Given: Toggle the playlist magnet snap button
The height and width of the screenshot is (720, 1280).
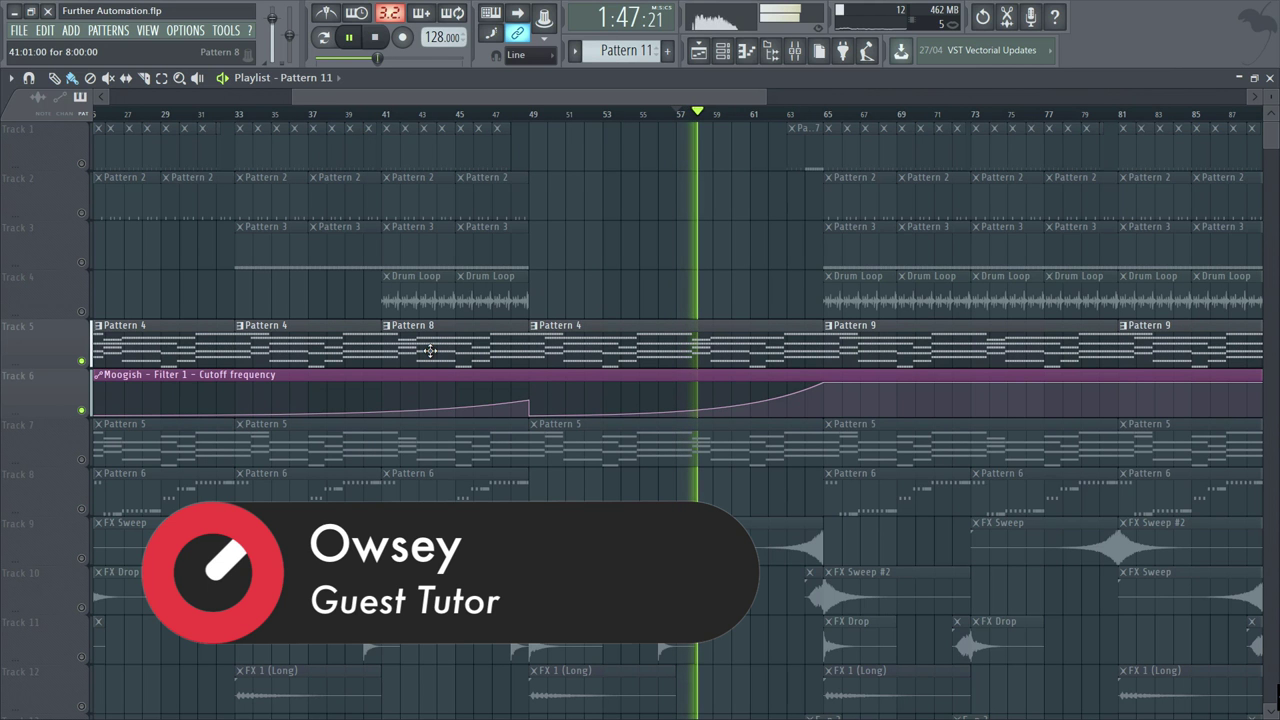Looking at the screenshot, I should point(29,78).
